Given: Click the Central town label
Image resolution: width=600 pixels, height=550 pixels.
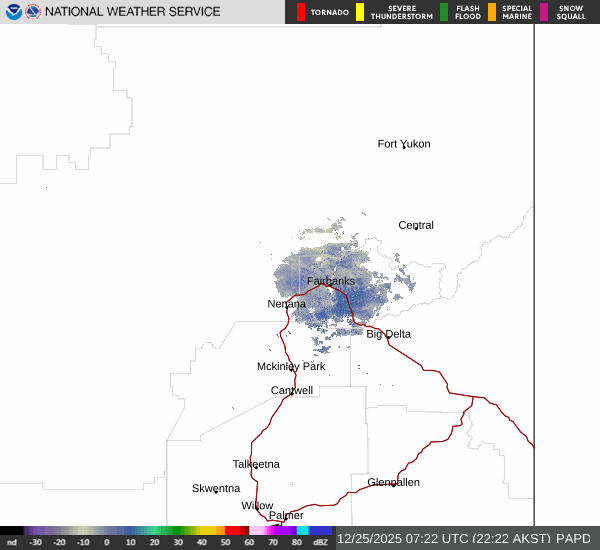Looking at the screenshot, I should 416,225.
